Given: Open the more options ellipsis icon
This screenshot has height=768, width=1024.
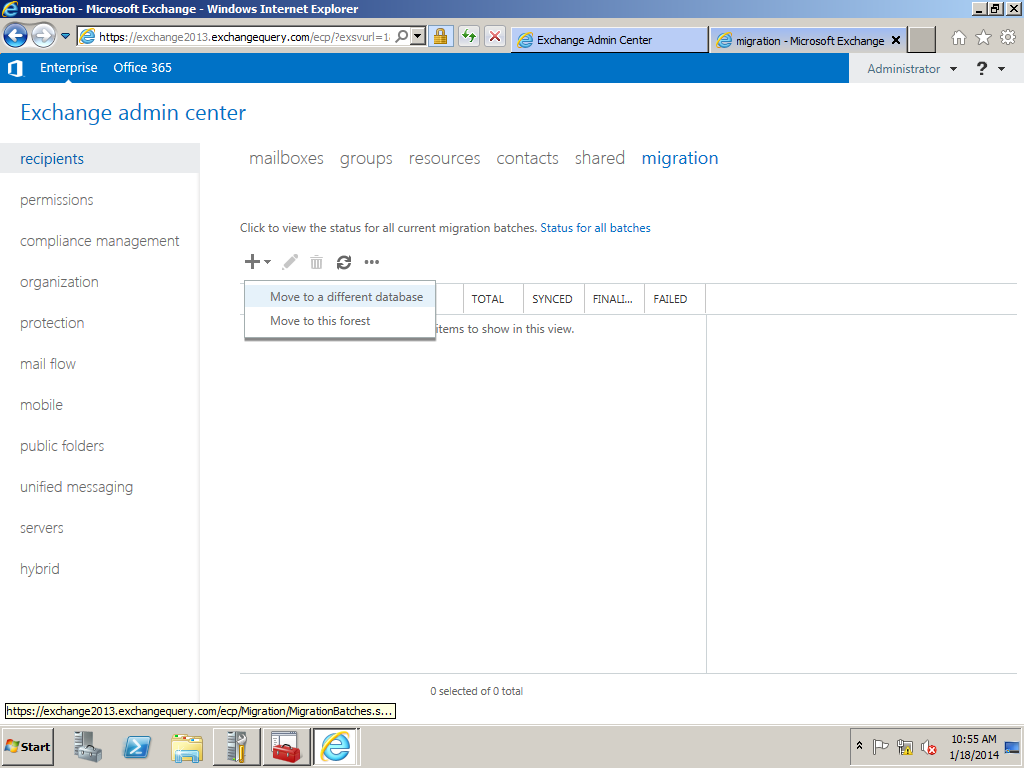Looking at the screenshot, I should [372, 262].
